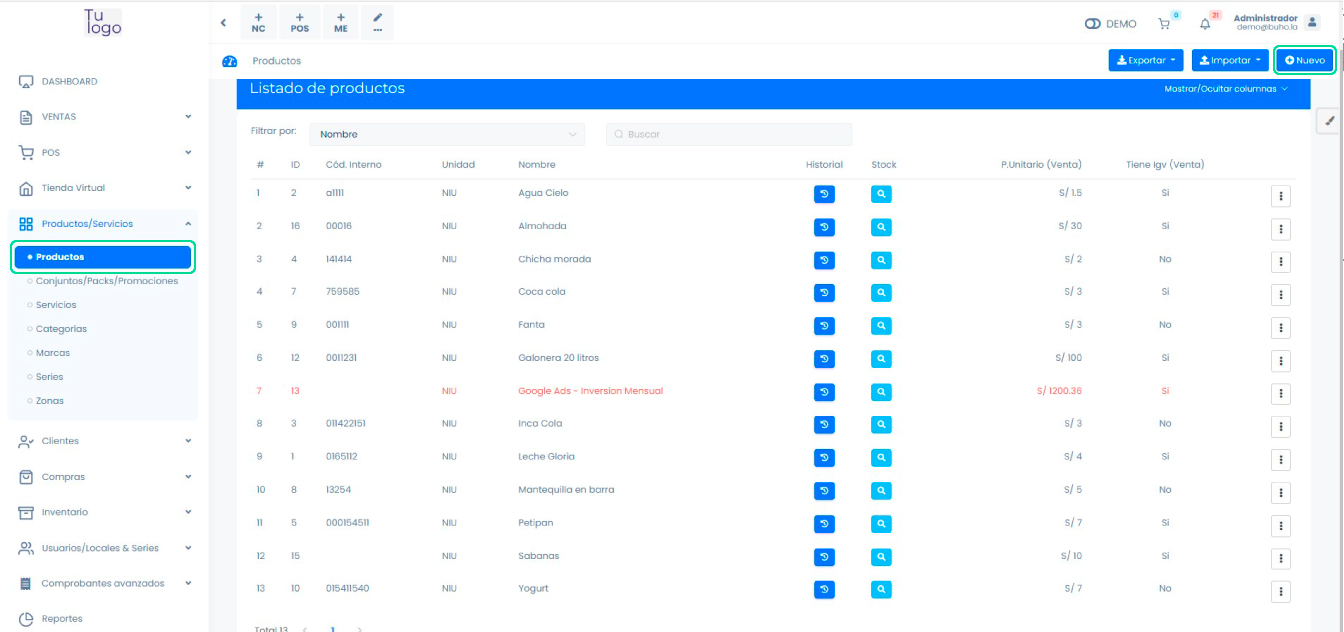1344x632 pixels.
Task: Click the NC quick-add shortcut icon
Action: (259, 22)
